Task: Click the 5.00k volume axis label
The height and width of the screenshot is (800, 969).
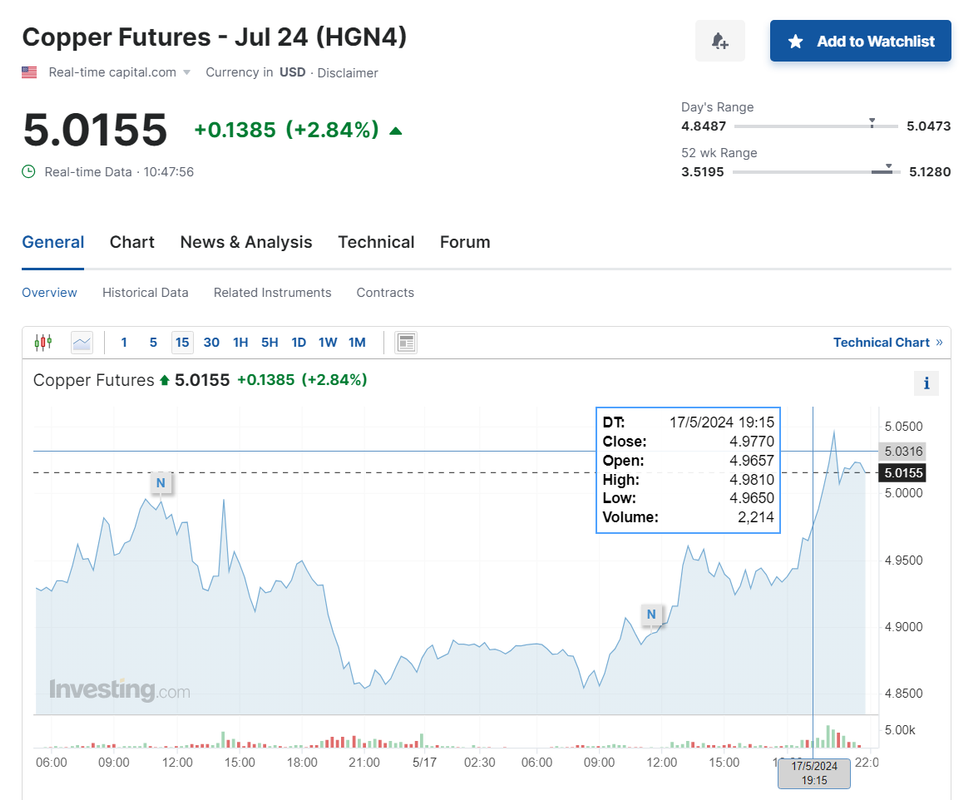Action: 900,730
